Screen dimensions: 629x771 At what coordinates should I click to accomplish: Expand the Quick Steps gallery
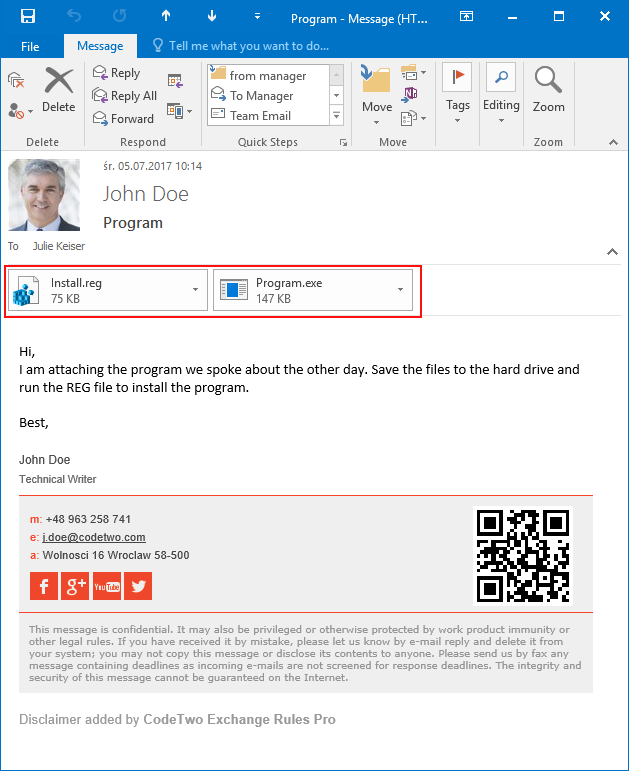pos(336,116)
